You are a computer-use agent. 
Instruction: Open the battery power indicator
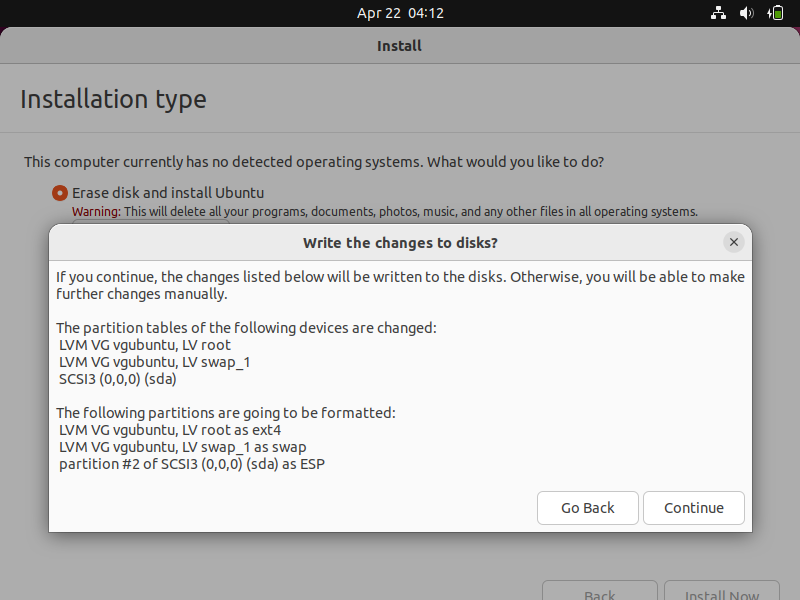[x=775, y=13]
